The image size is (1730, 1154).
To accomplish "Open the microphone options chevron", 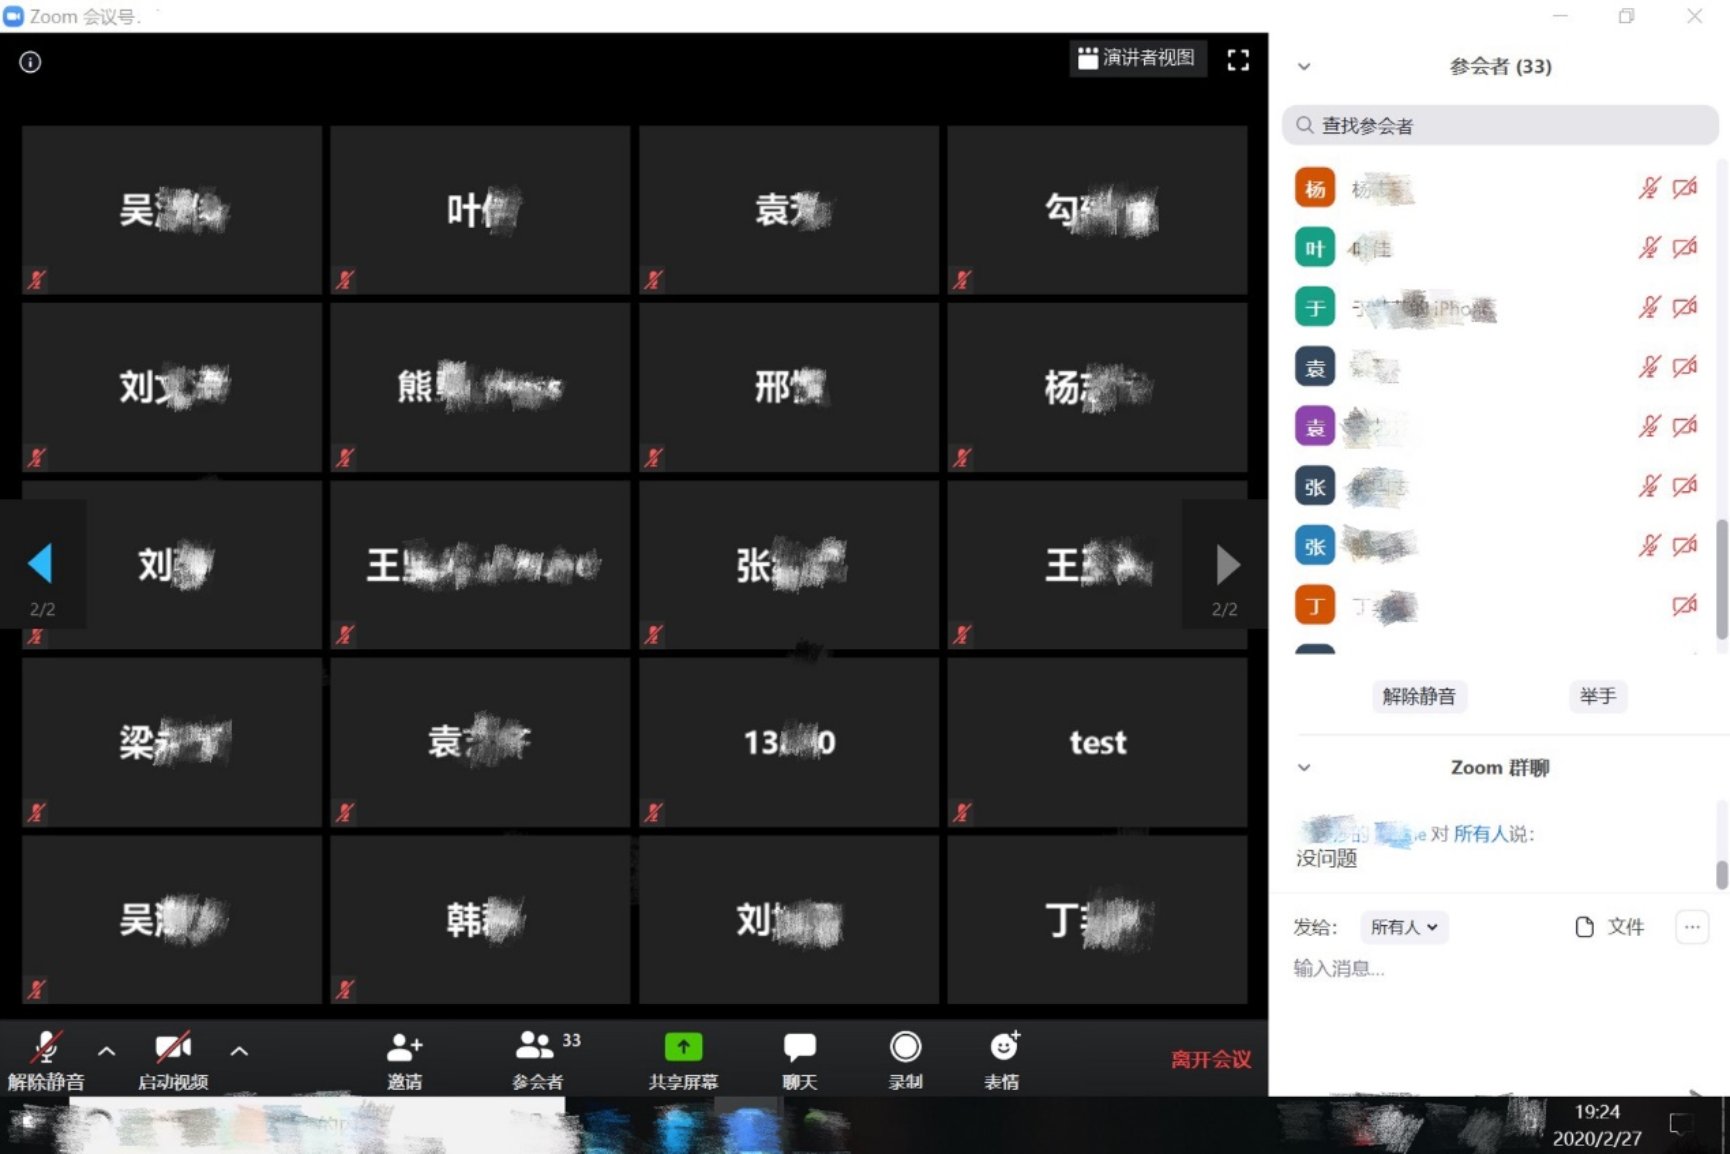I will tap(106, 1052).
